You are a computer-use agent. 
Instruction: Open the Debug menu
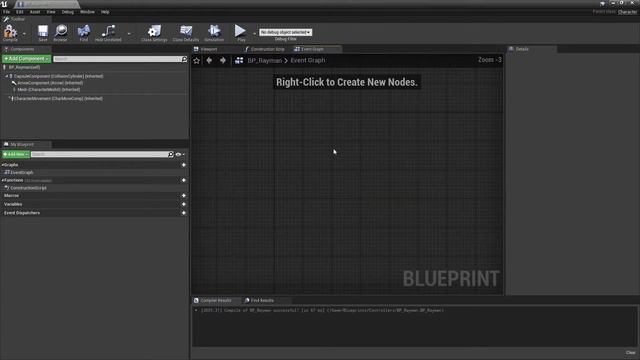pos(67,12)
